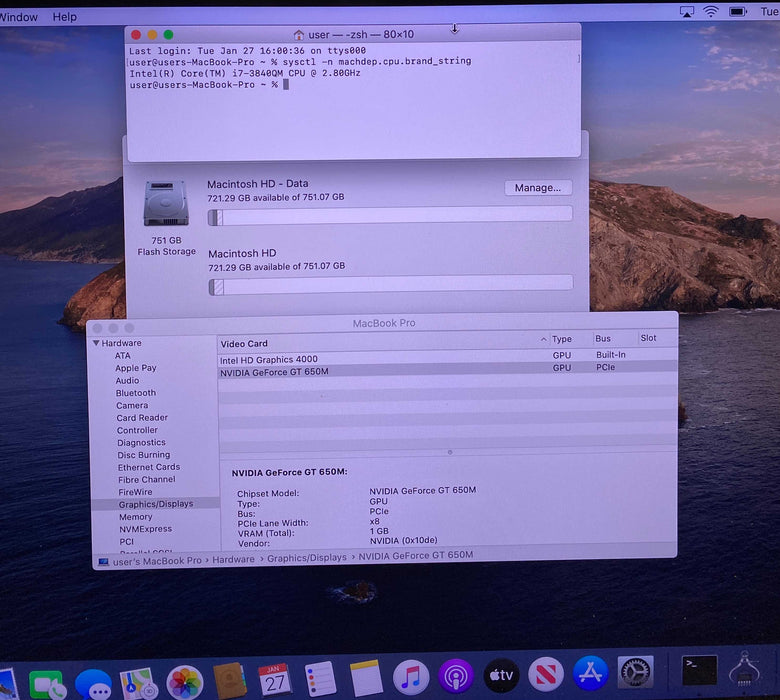Open Terminal icon in the Dock
This screenshot has width=780, height=700.
point(699,670)
